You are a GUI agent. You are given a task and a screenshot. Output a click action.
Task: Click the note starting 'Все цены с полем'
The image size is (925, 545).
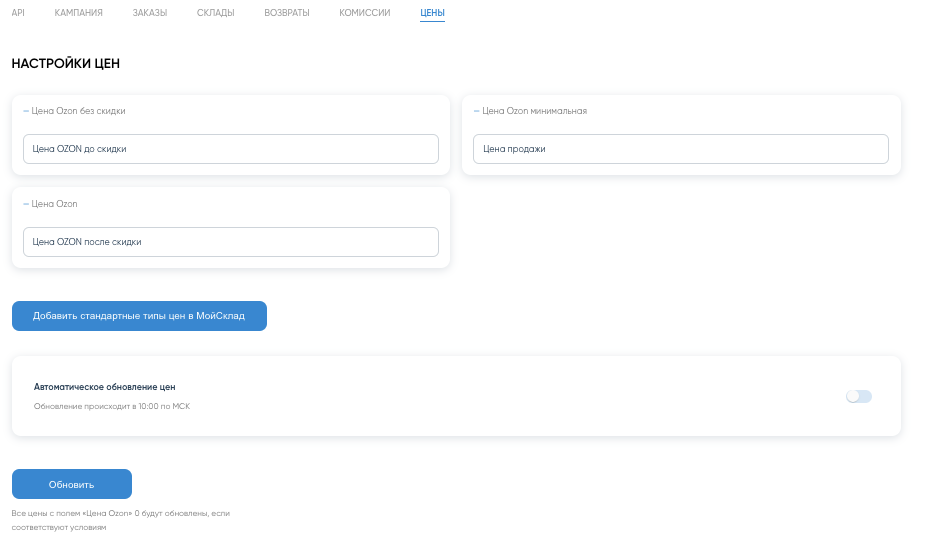(x=121, y=520)
